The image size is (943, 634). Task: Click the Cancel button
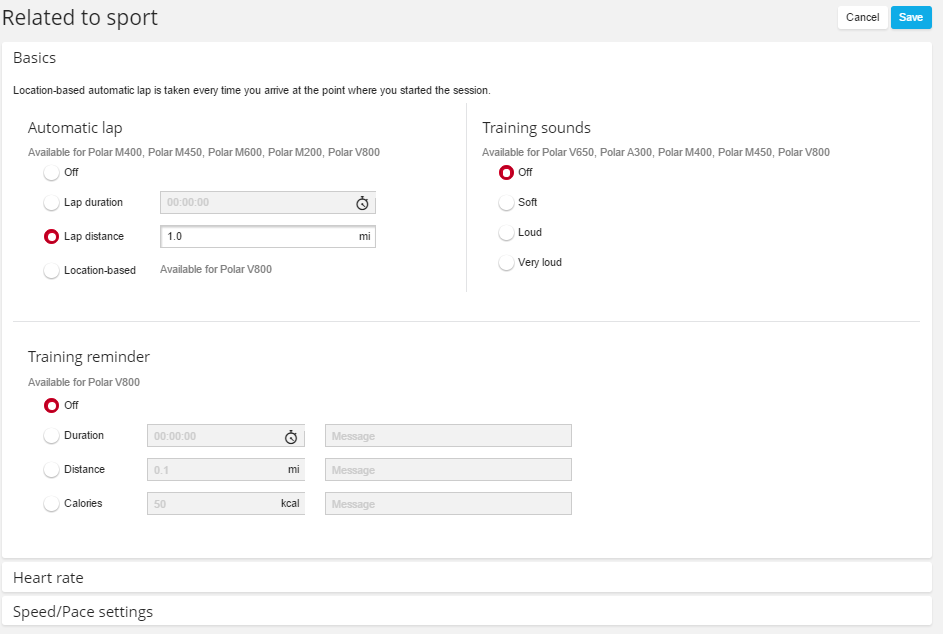click(862, 17)
